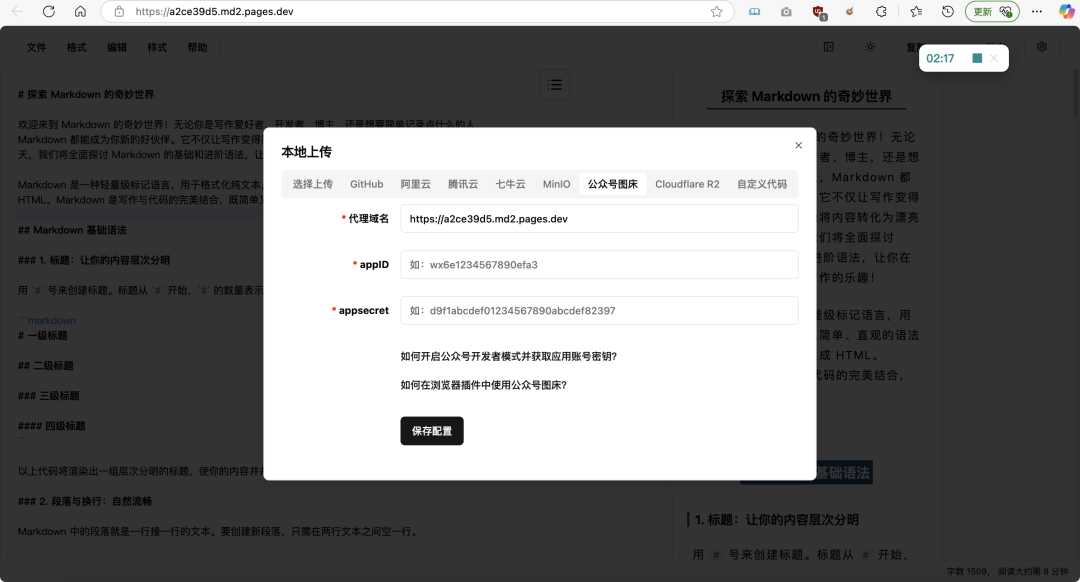Click the 探索 Markdown 的奇妙世界 preview heading
This screenshot has width=1080, height=582.
pyautogui.click(x=807, y=96)
